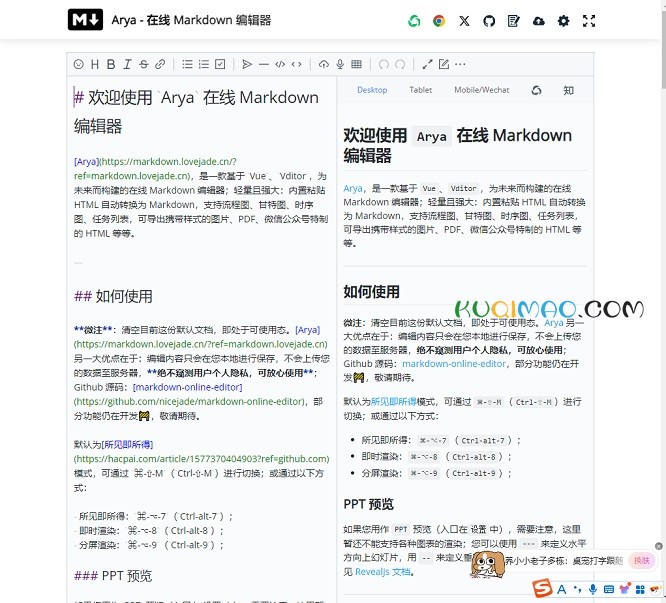Open the Arya link in 微注 paragraph preview
Screen dimensions: 666x603
(x=553, y=323)
